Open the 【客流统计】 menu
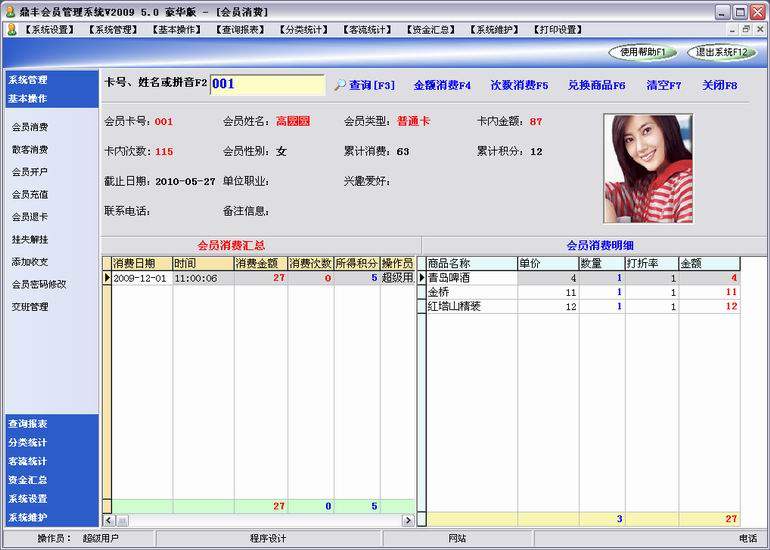This screenshot has width=770, height=550. coord(367,29)
